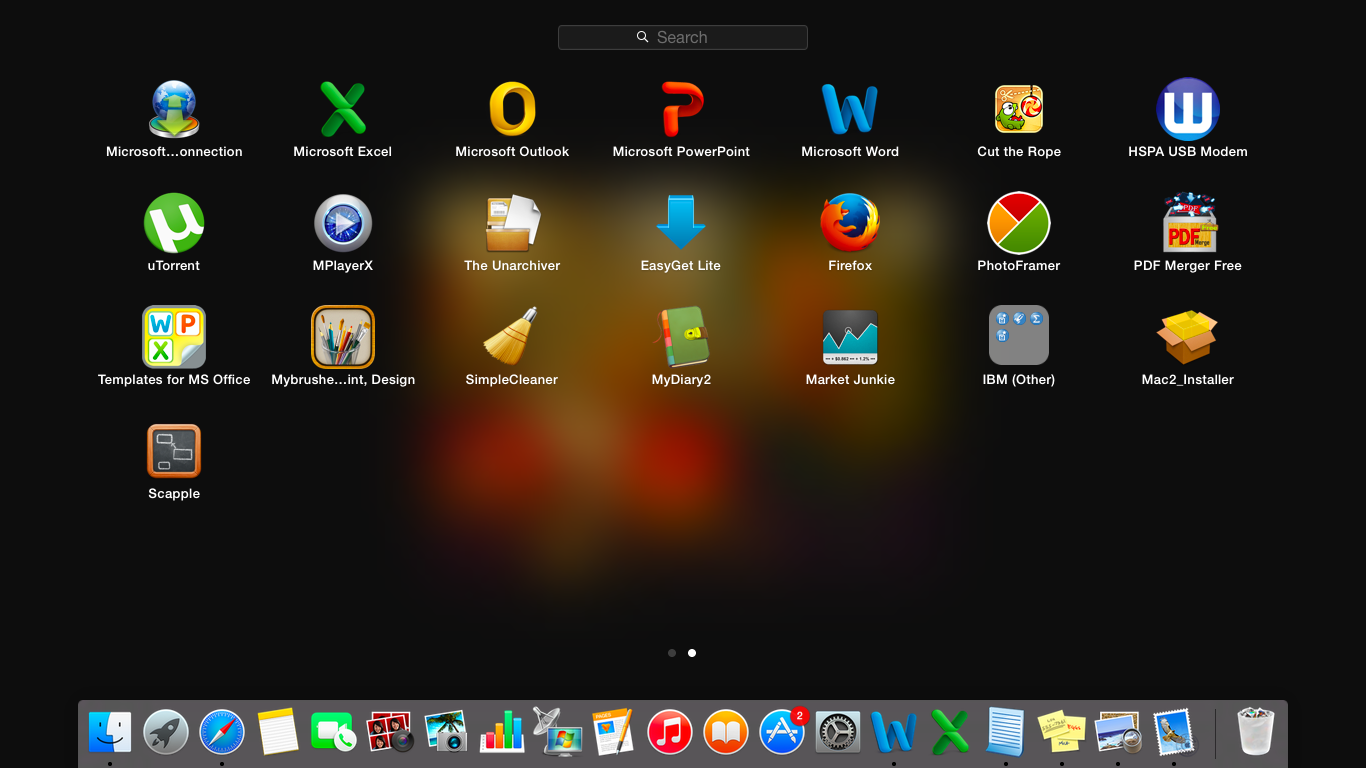
Task: Open the Trash in the Dock
Action: (x=1257, y=732)
